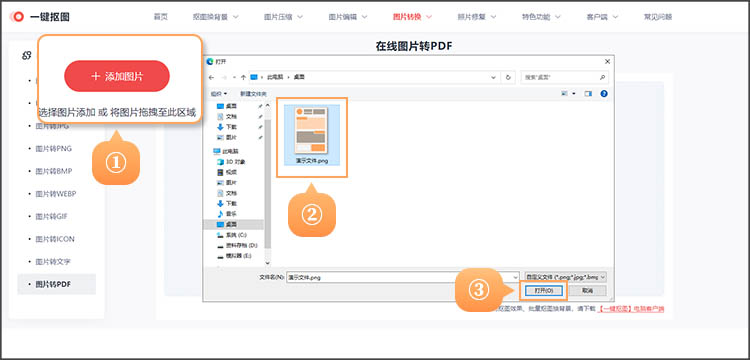Image resolution: width=750 pixels, height=360 pixels.
Task: Open the 电脑客户端 download link
Action: click(x=631, y=309)
